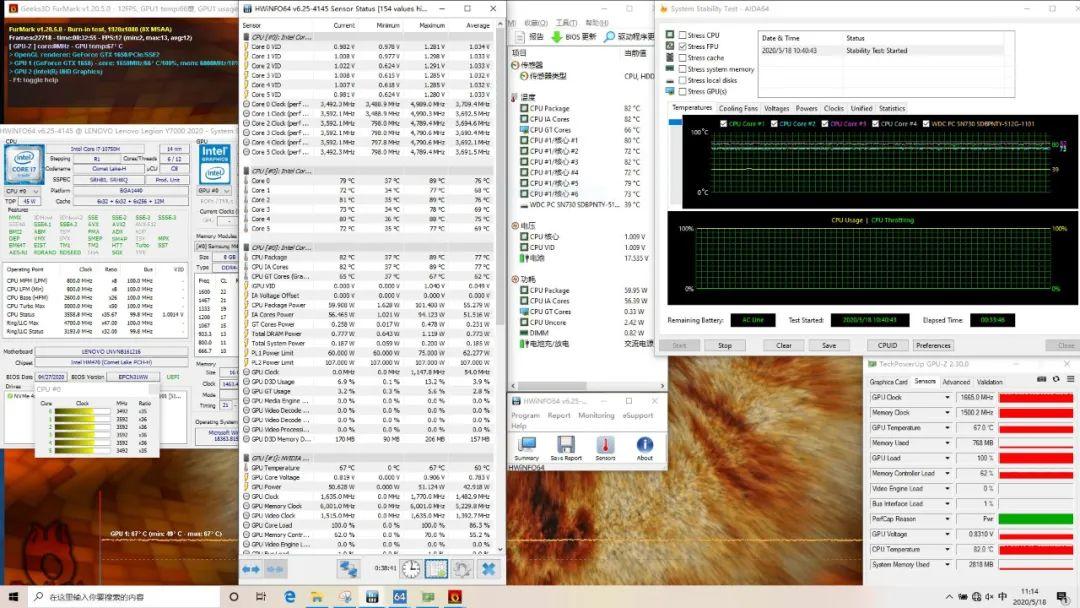Click the GPU-Z screenshot camera icon
This screenshot has height=608, width=1080.
tap(1041, 379)
